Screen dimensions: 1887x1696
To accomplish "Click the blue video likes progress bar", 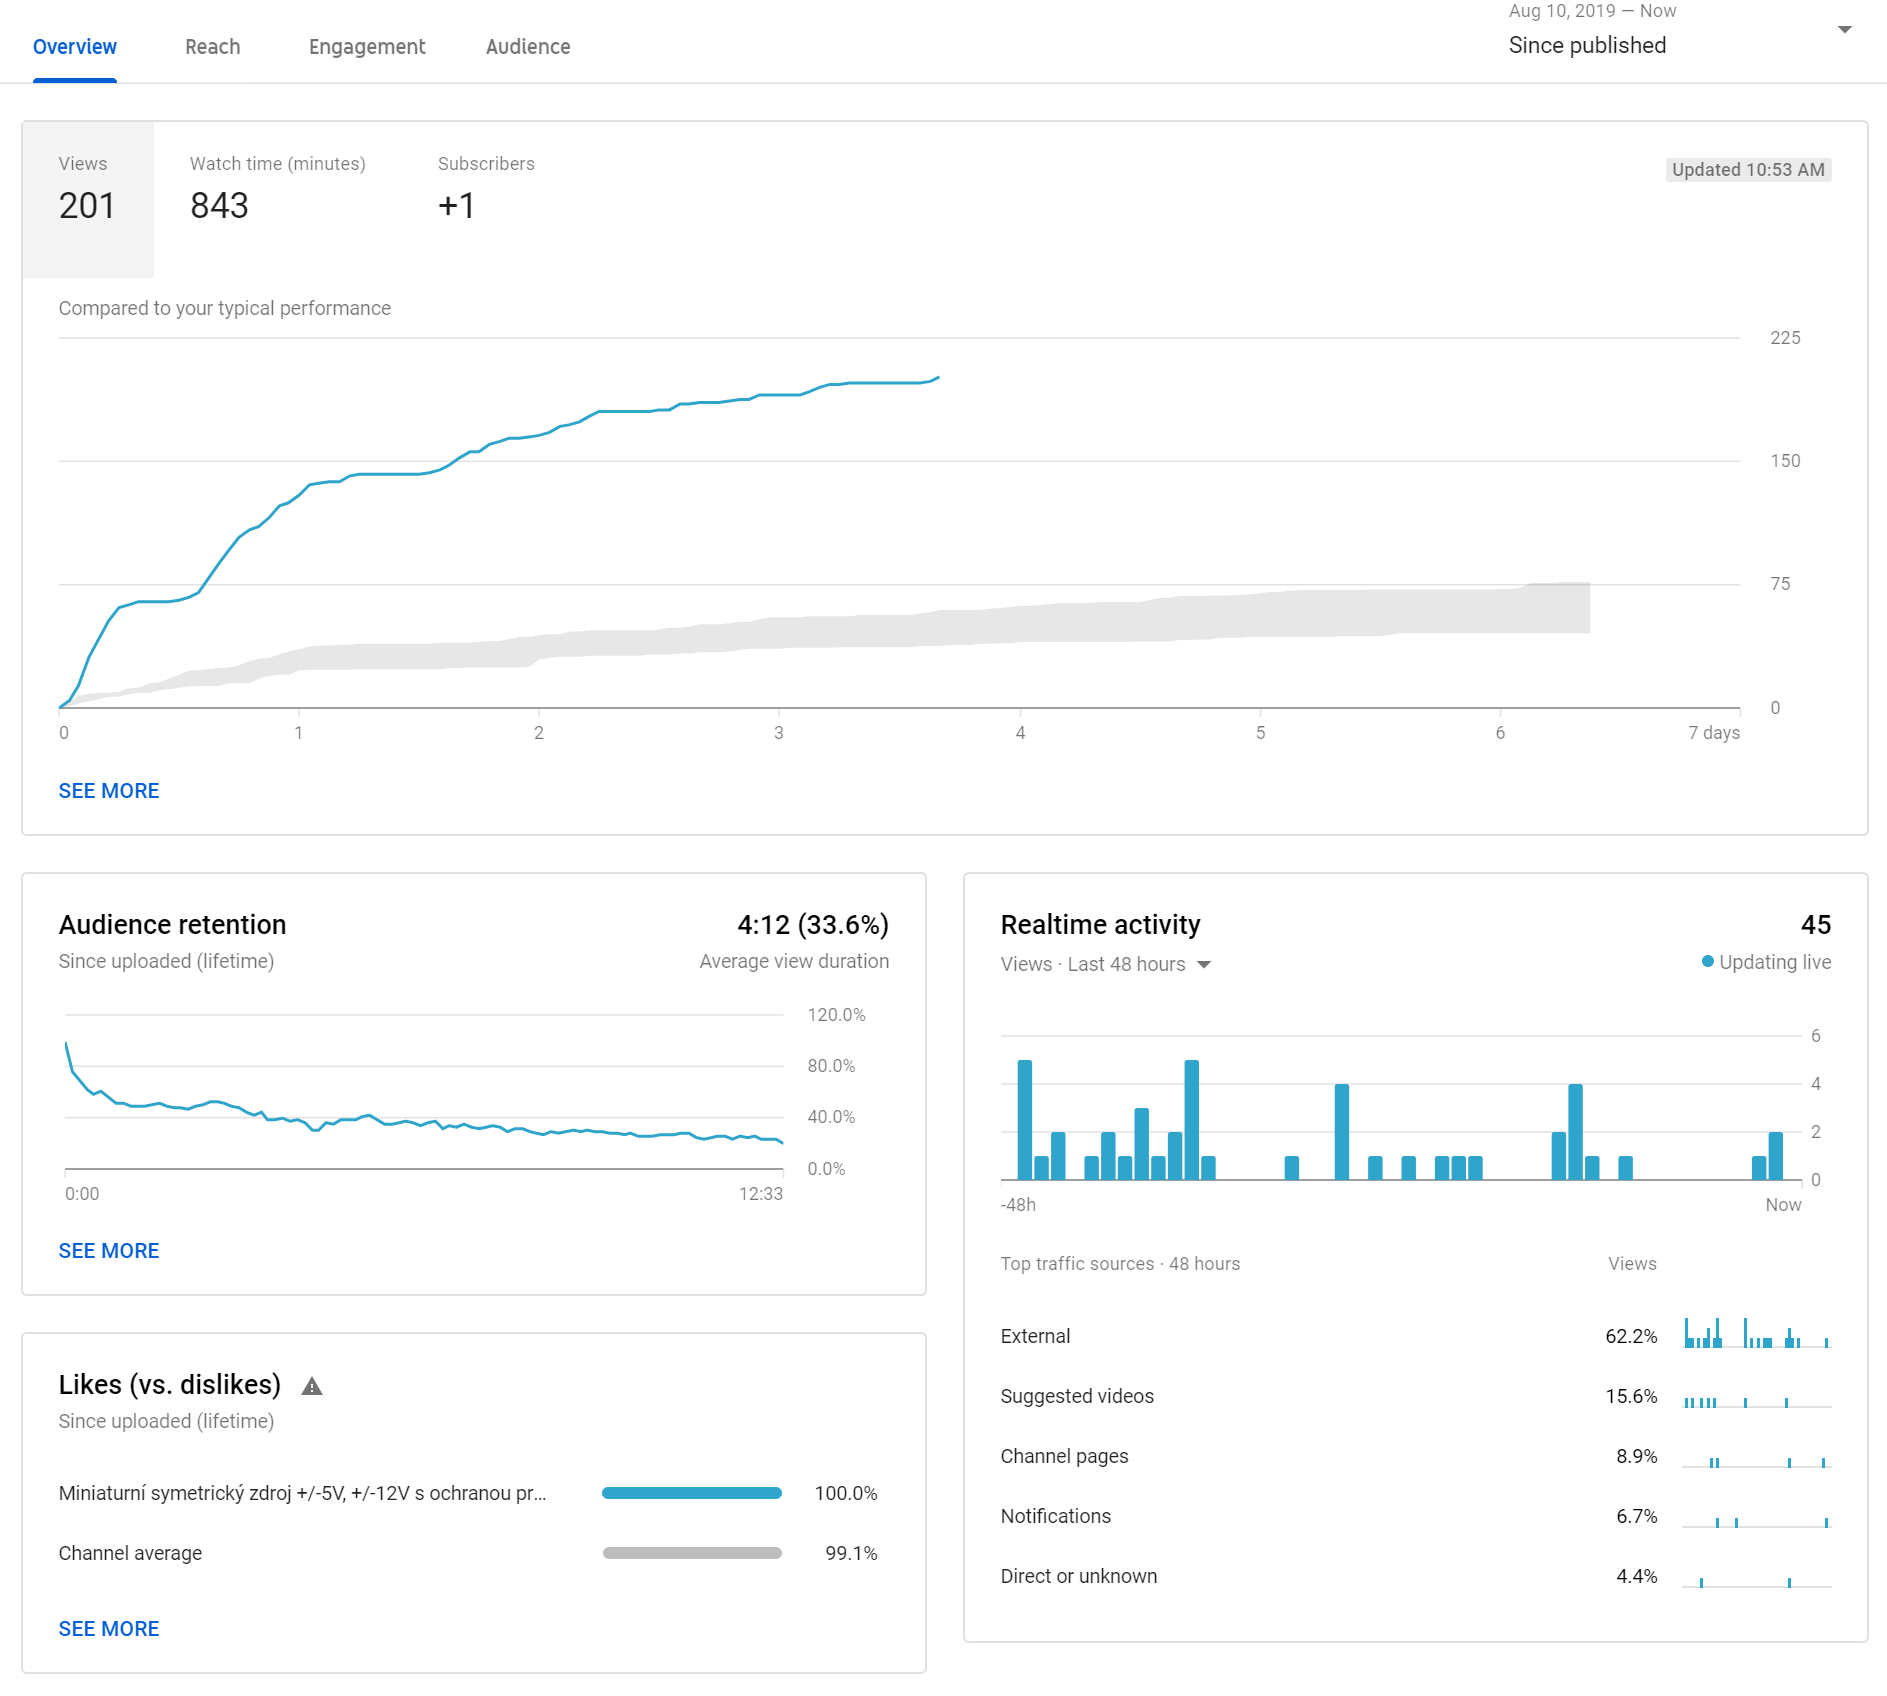I will click(691, 1493).
